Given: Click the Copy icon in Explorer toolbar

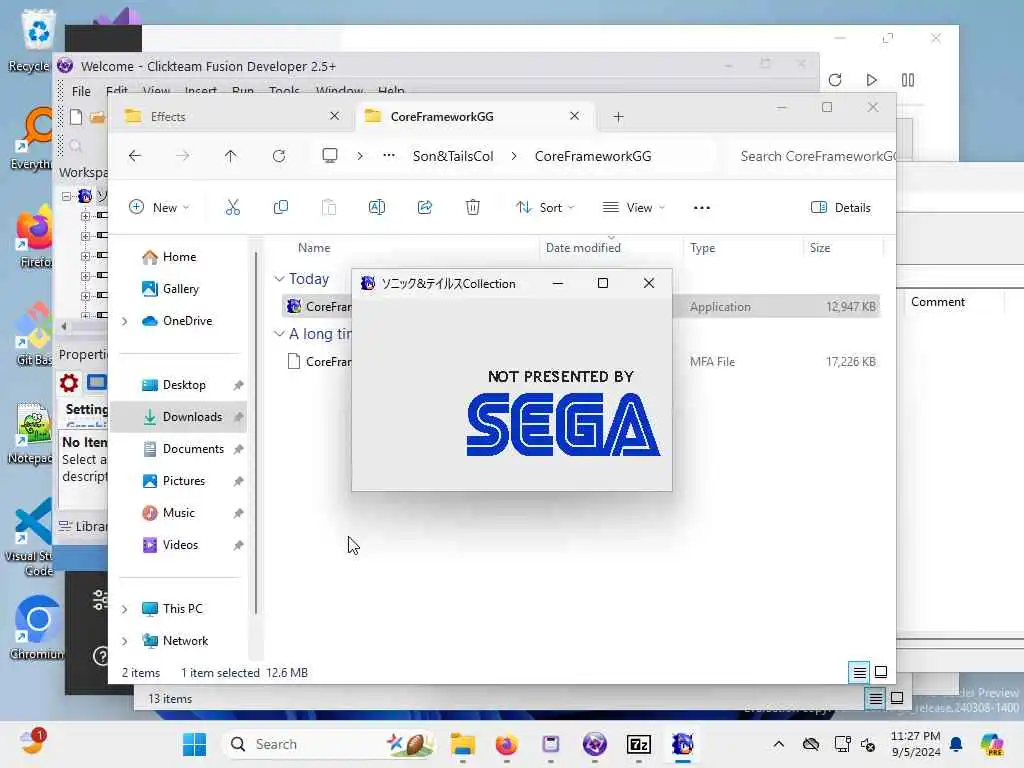Looking at the screenshot, I should [x=281, y=208].
